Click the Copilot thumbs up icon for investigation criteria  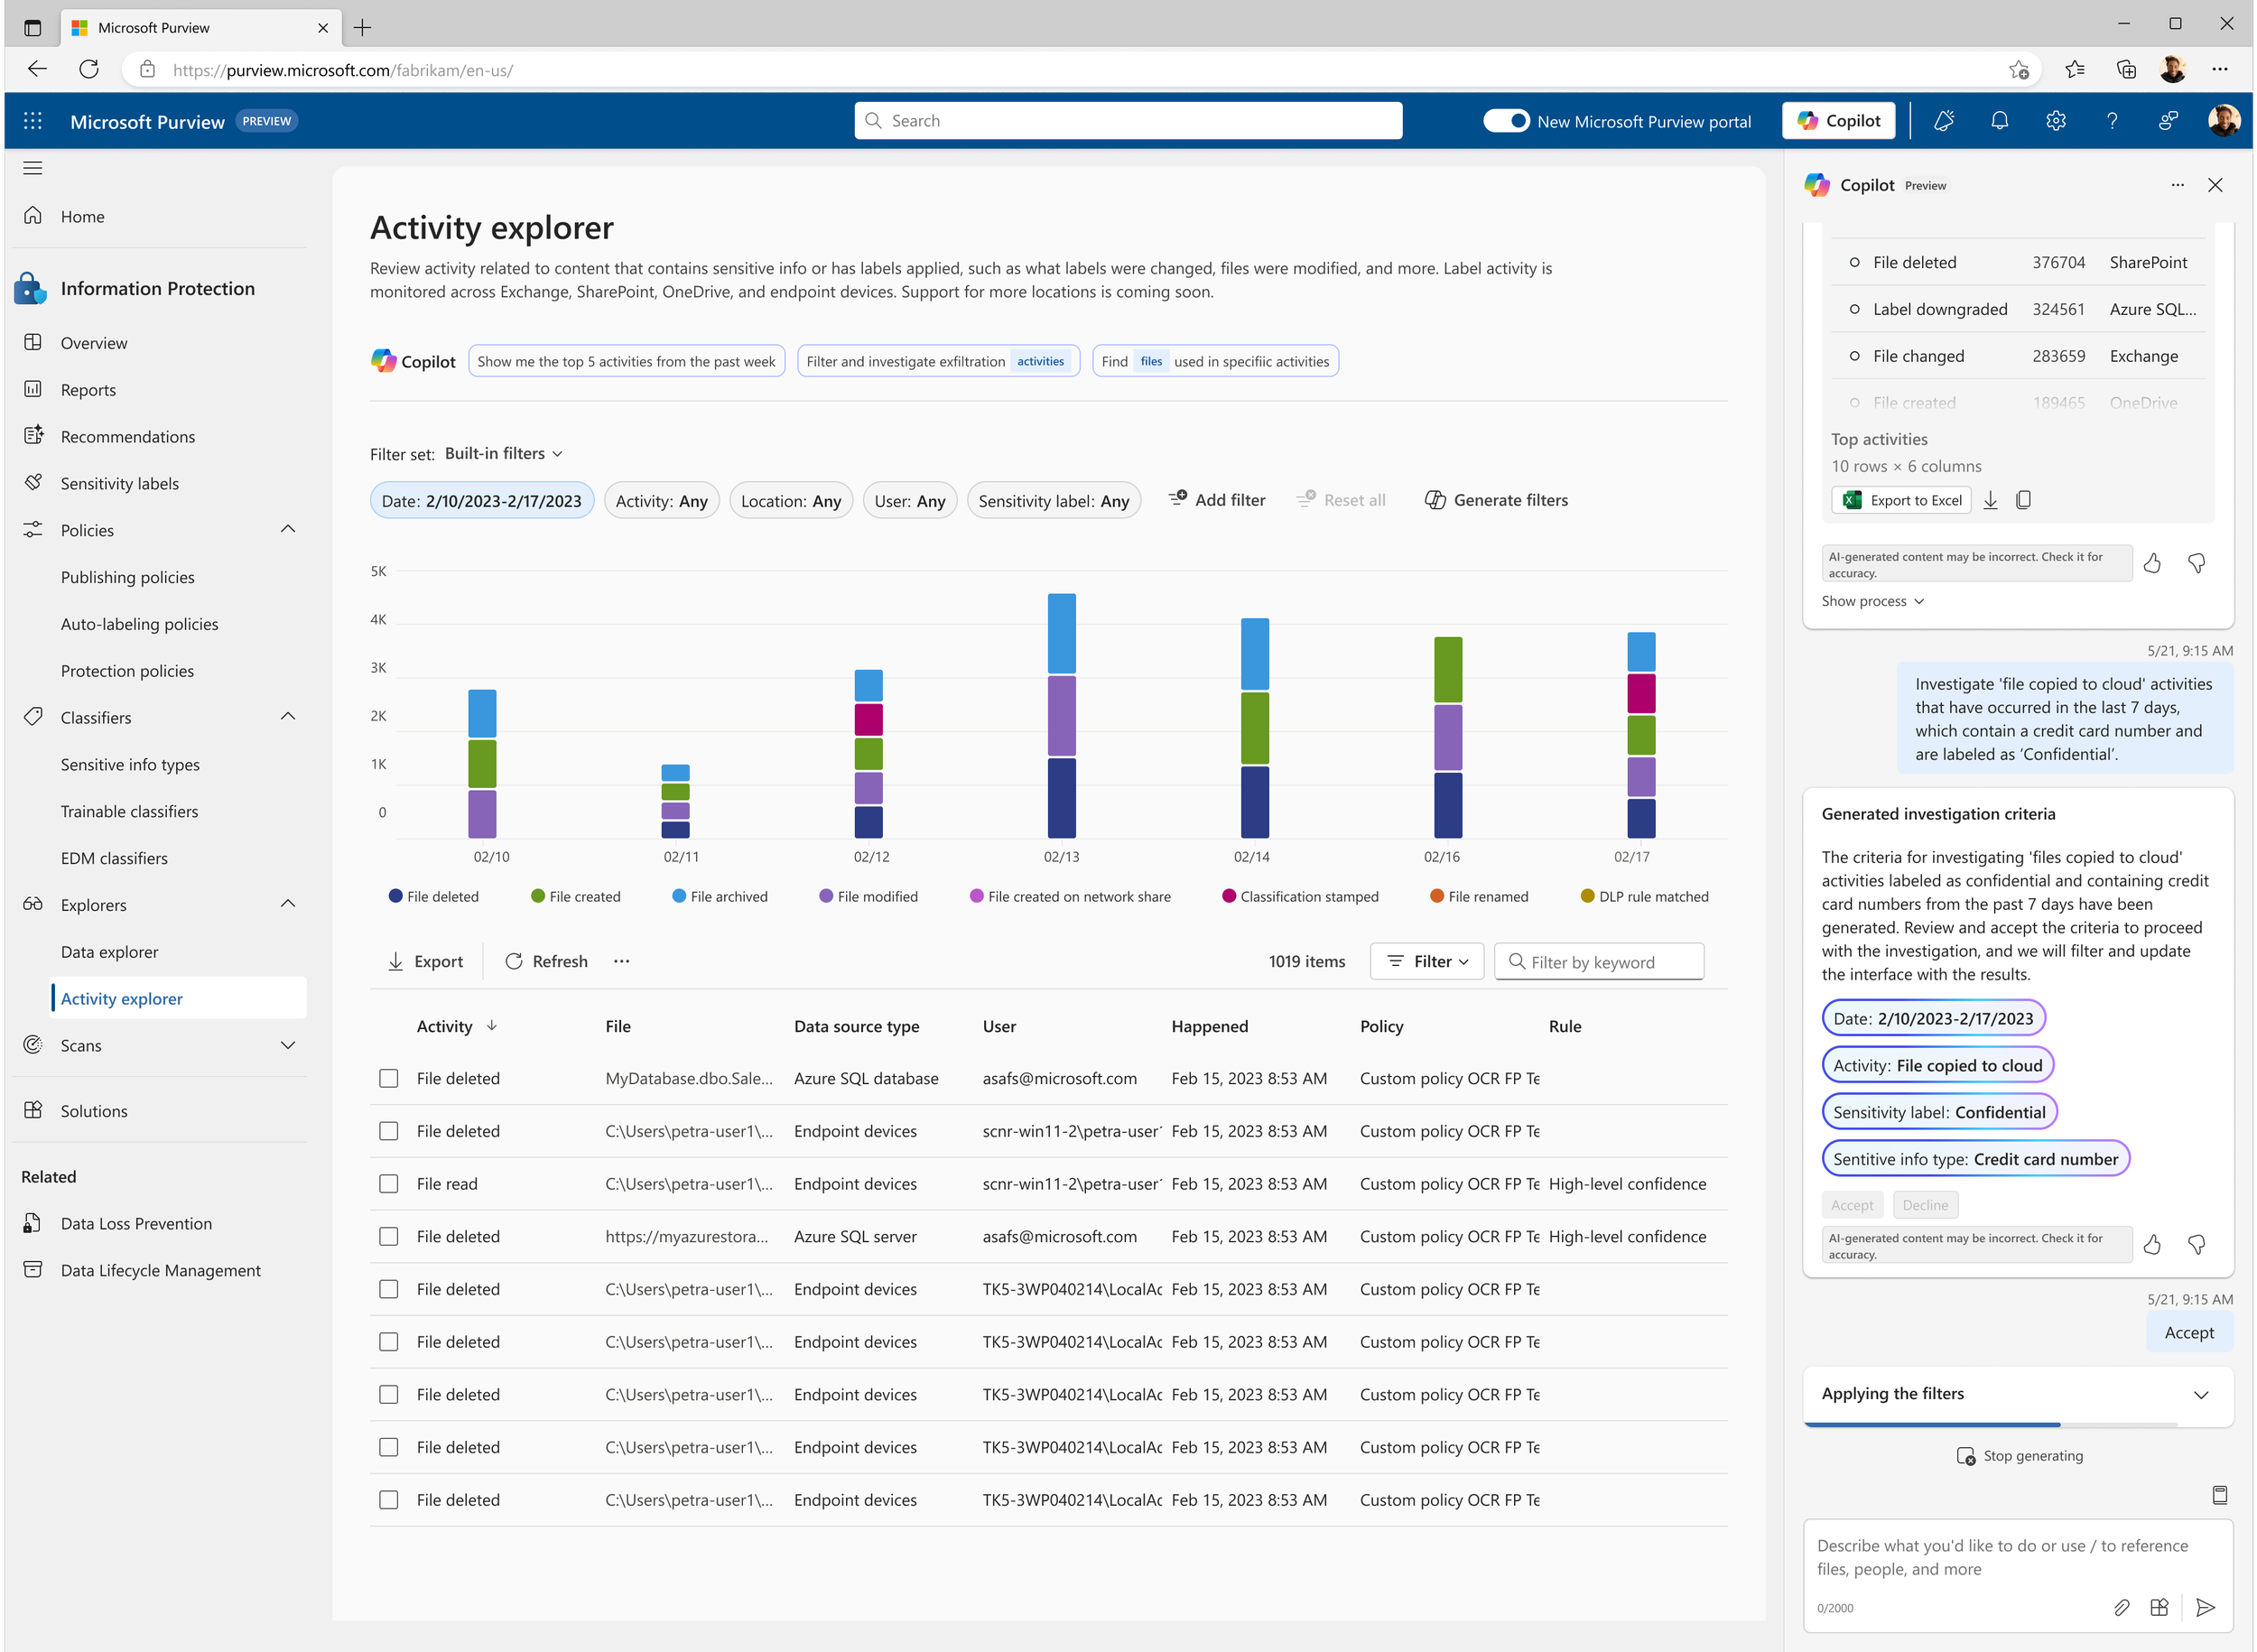point(2152,1245)
